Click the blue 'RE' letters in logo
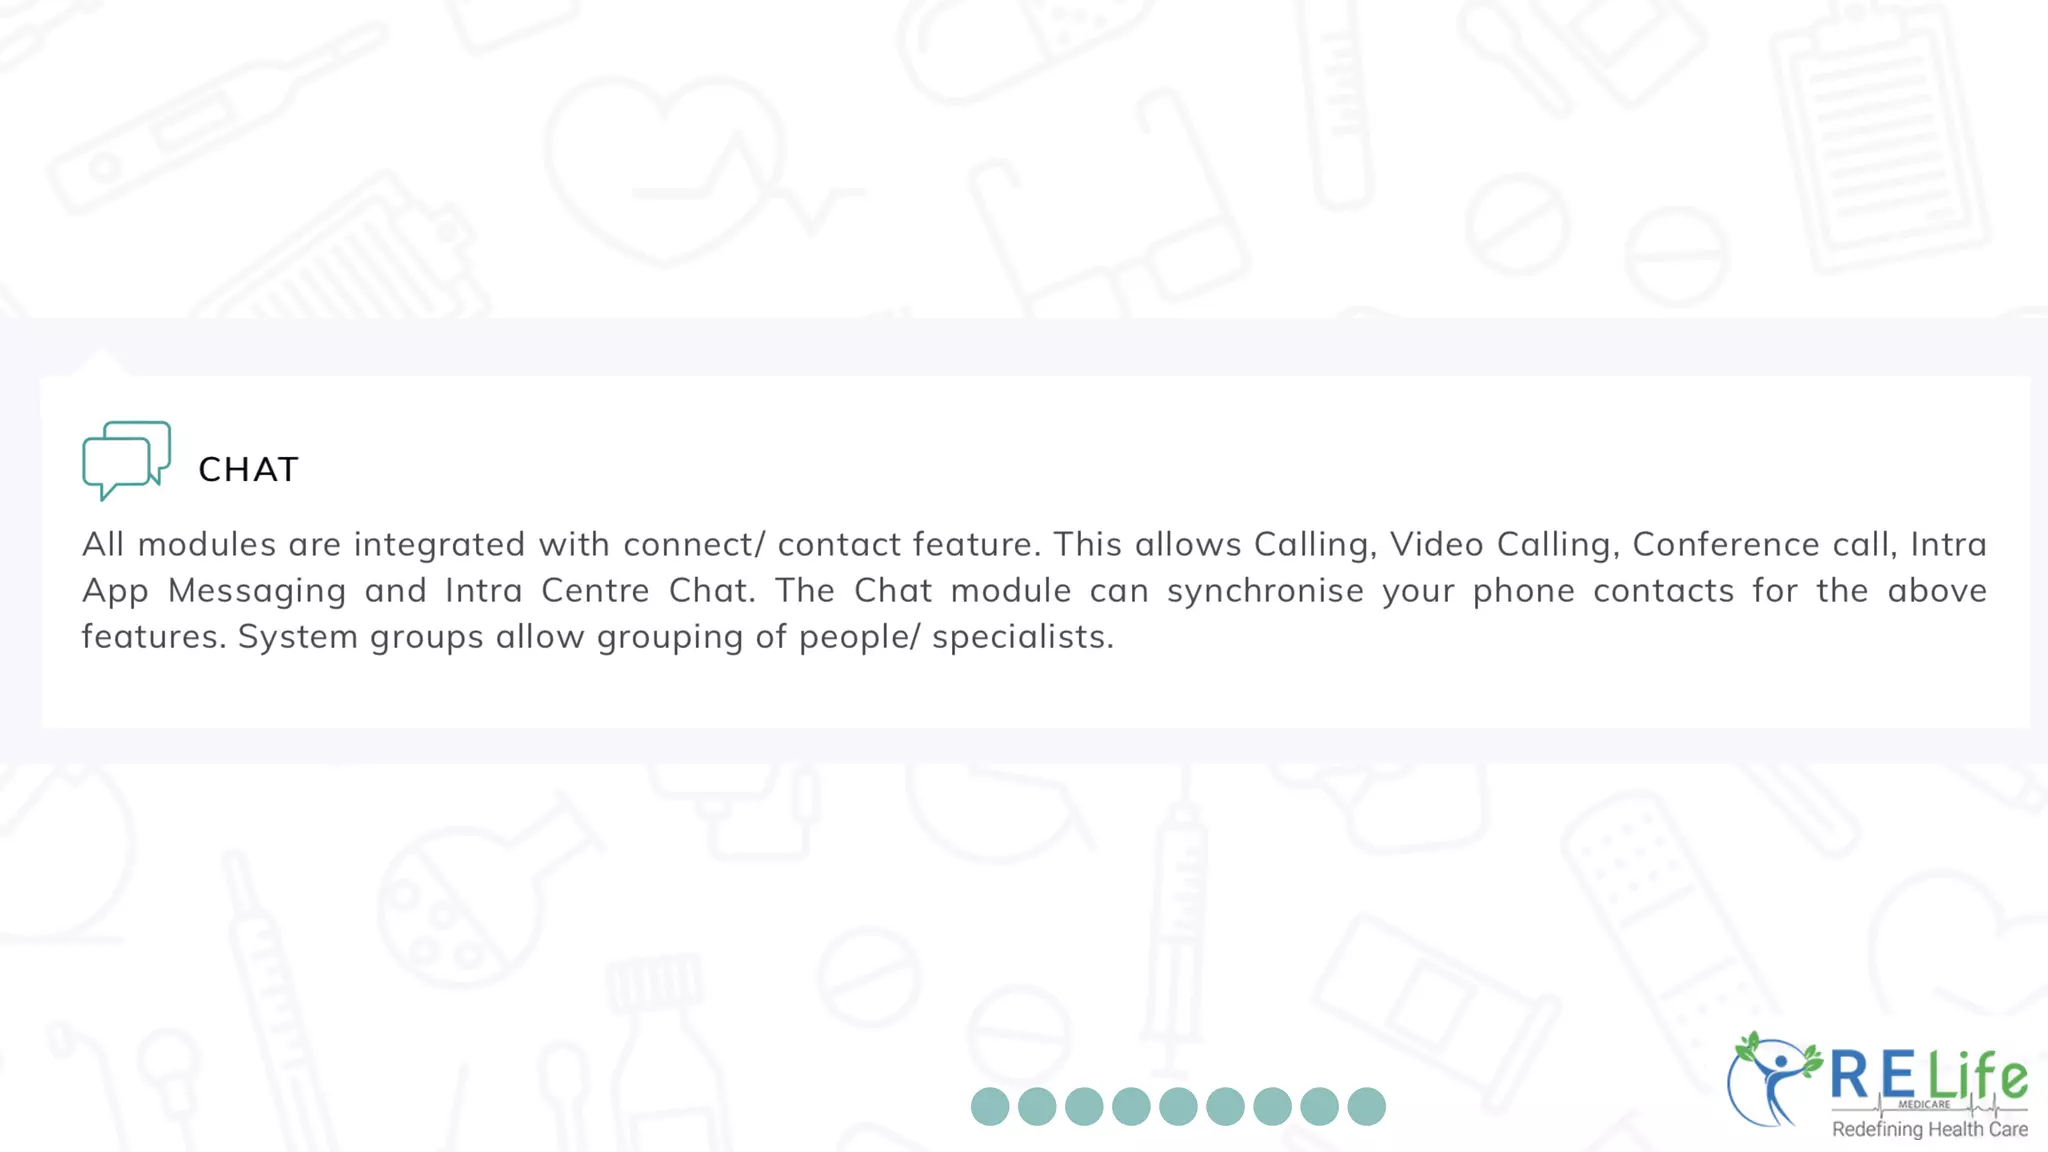The width and height of the screenshot is (2048, 1152). 1874,1076
